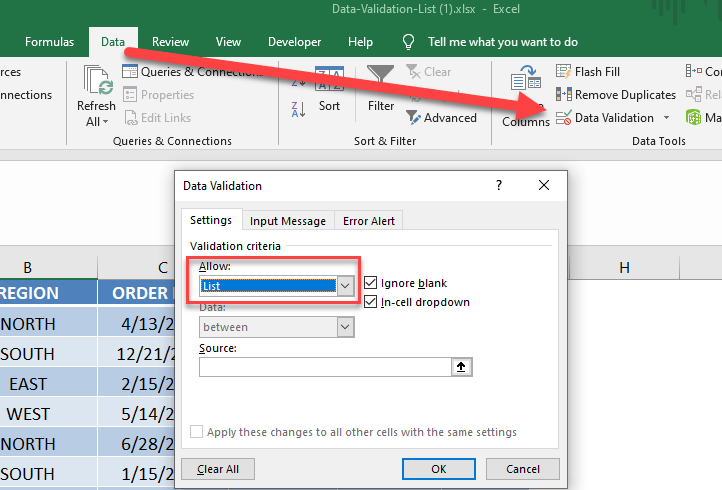Click the EAST region cell
722x490 pixels.
pos(48,384)
